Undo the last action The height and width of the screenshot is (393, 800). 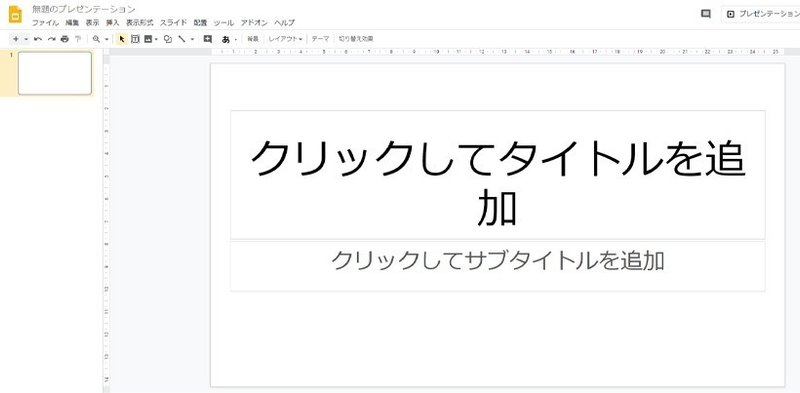point(38,39)
